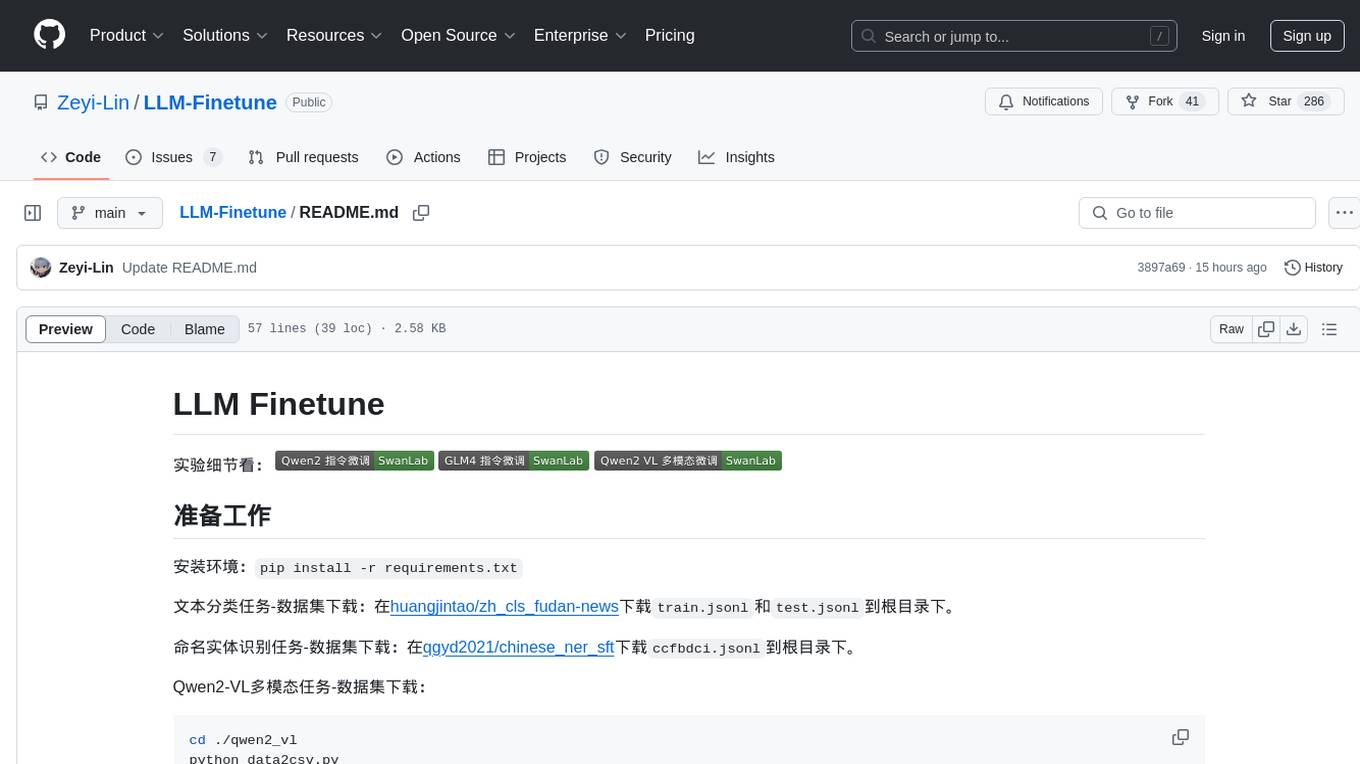Image resolution: width=1360 pixels, height=764 pixels.
Task: Expand the Resources menu
Action: point(334,35)
